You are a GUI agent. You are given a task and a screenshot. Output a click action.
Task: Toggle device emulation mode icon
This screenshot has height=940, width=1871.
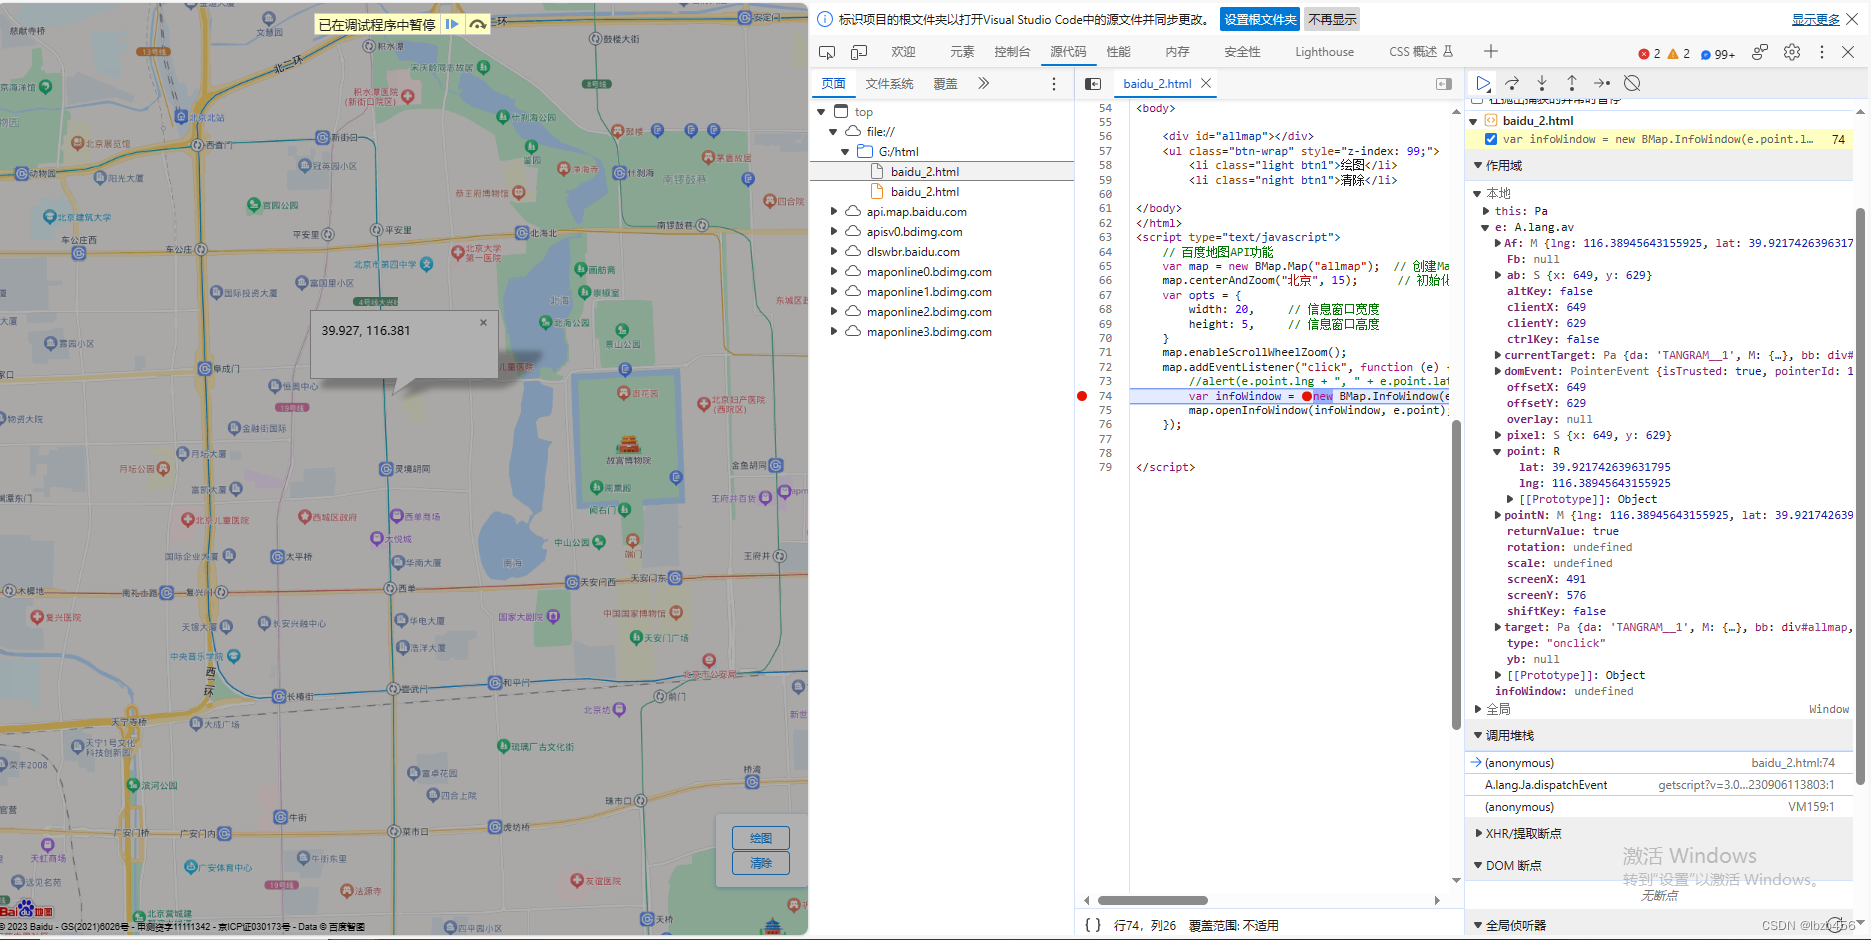[859, 52]
